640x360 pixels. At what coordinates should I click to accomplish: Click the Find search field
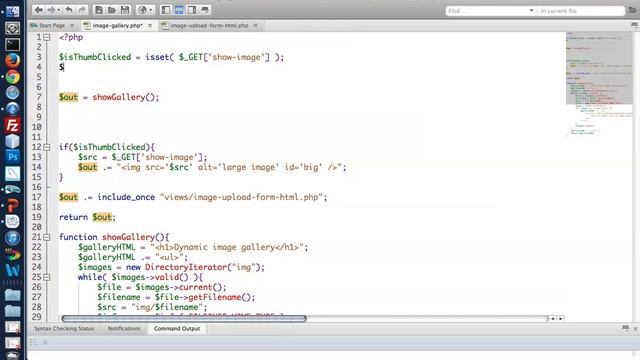pyautogui.click(x=487, y=11)
